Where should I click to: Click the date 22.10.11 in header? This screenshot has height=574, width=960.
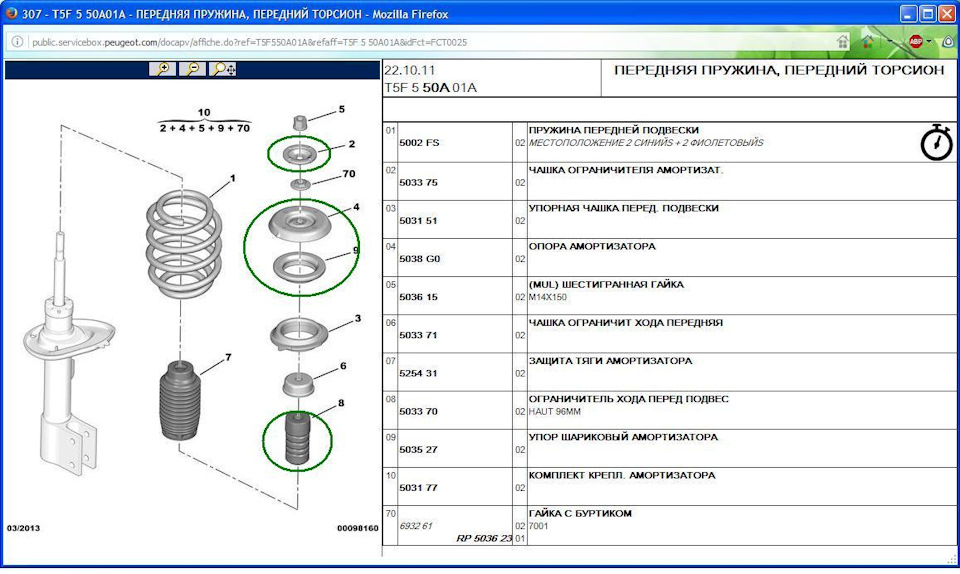pyautogui.click(x=410, y=70)
